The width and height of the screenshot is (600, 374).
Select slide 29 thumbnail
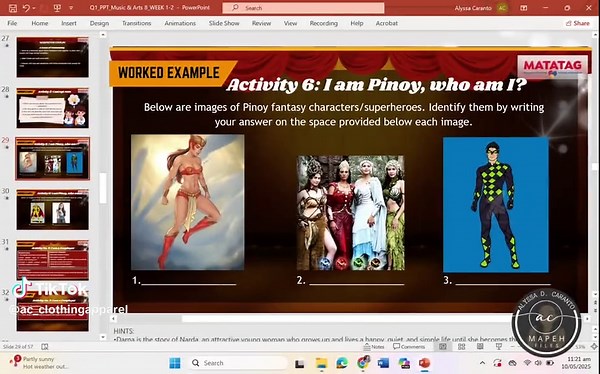52,158
